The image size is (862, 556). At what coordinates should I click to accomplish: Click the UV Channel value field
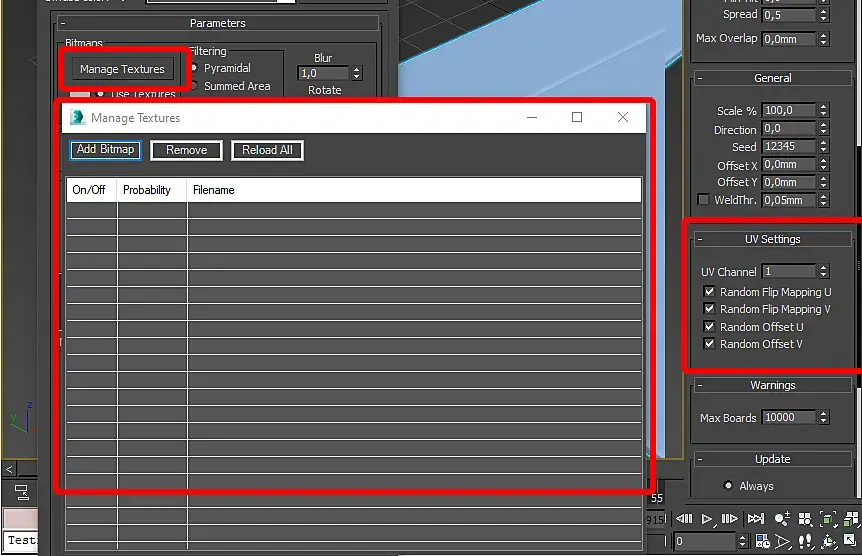click(x=789, y=271)
